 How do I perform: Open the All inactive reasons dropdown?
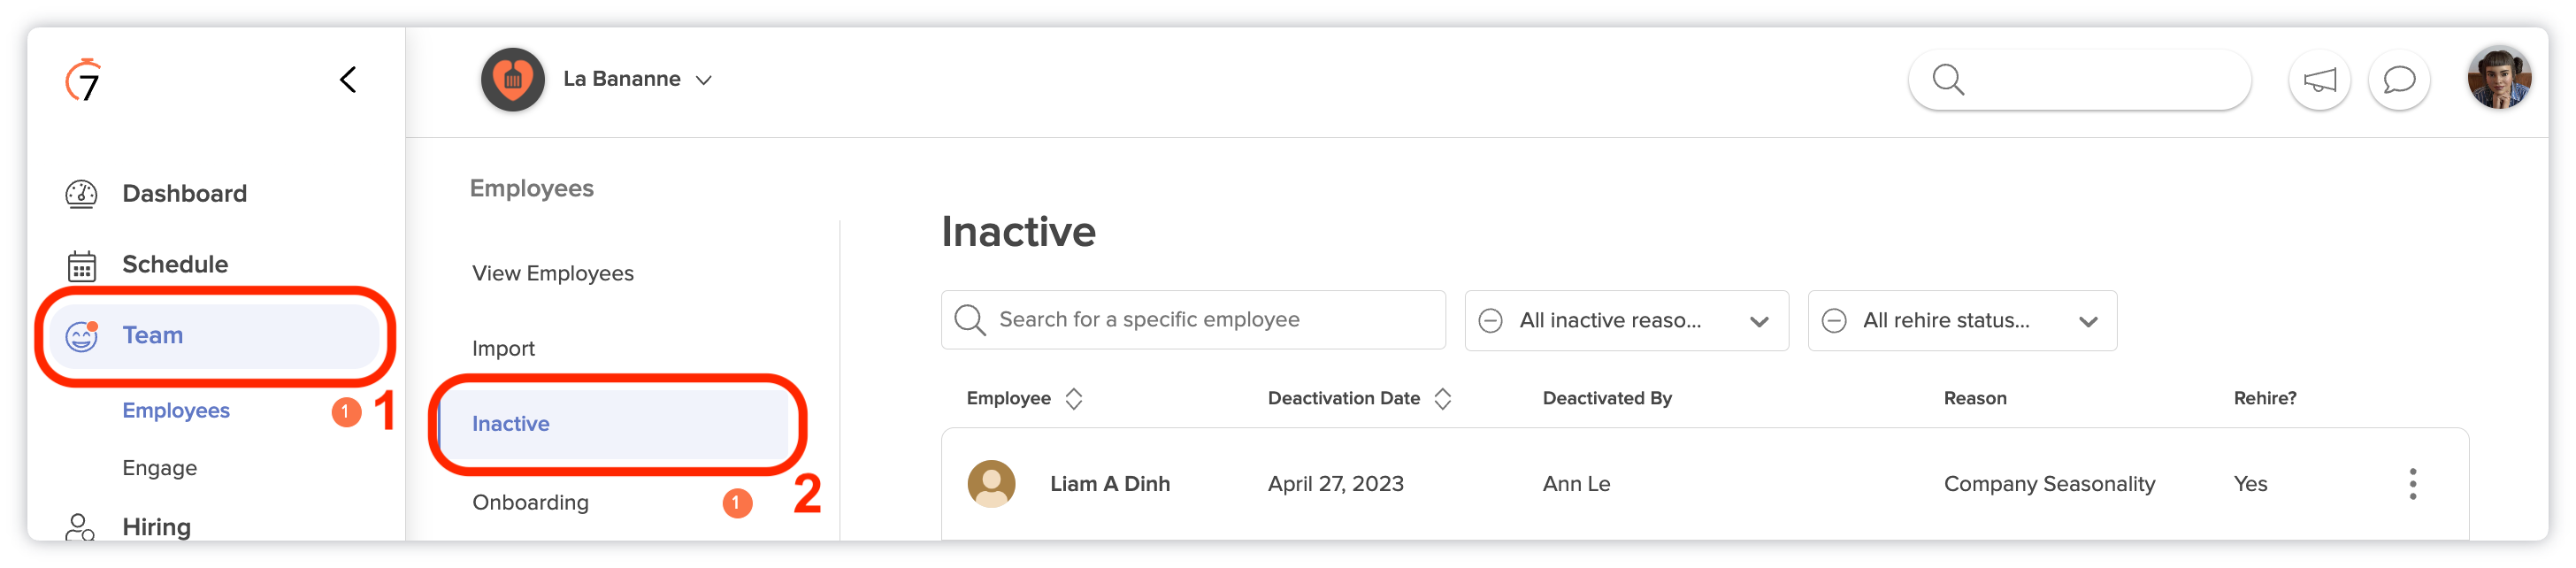[x=1626, y=321]
